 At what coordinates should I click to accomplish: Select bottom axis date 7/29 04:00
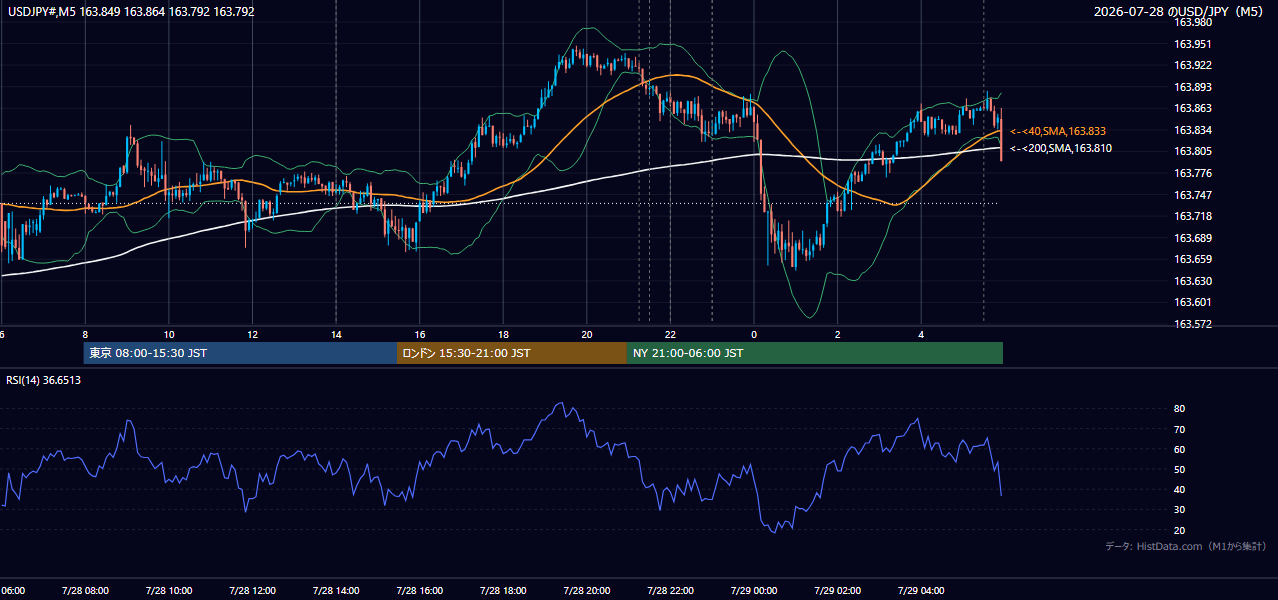click(921, 591)
